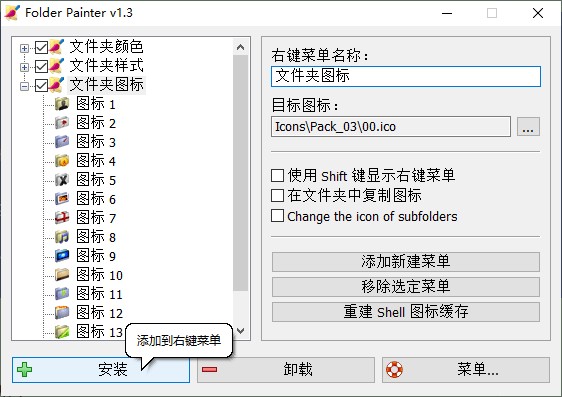Click the folder icon beside 图标 6
This screenshot has width=562, height=397.
click(62, 199)
